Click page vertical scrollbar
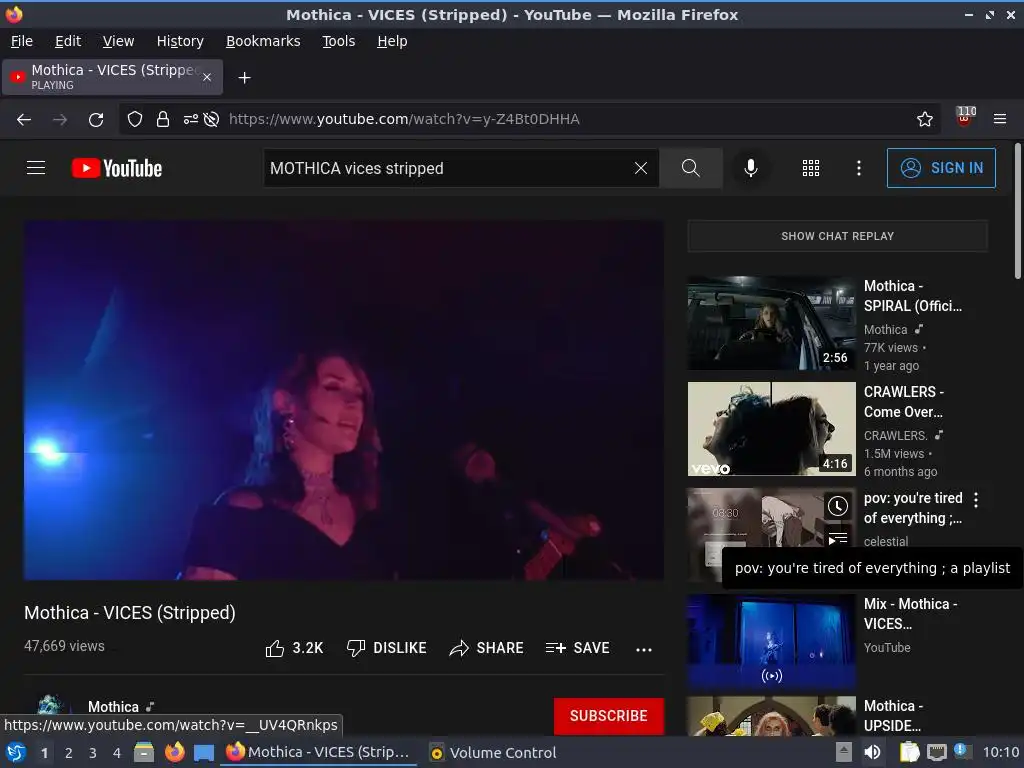The height and width of the screenshot is (768, 1024). pyautogui.click(x=1017, y=211)
